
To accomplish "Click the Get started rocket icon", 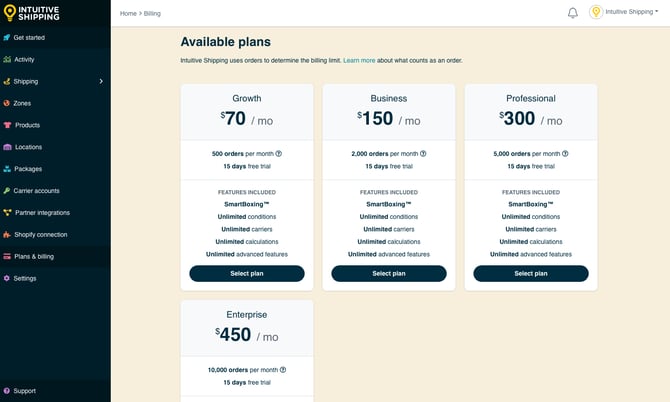I will (x=7, y=38).
